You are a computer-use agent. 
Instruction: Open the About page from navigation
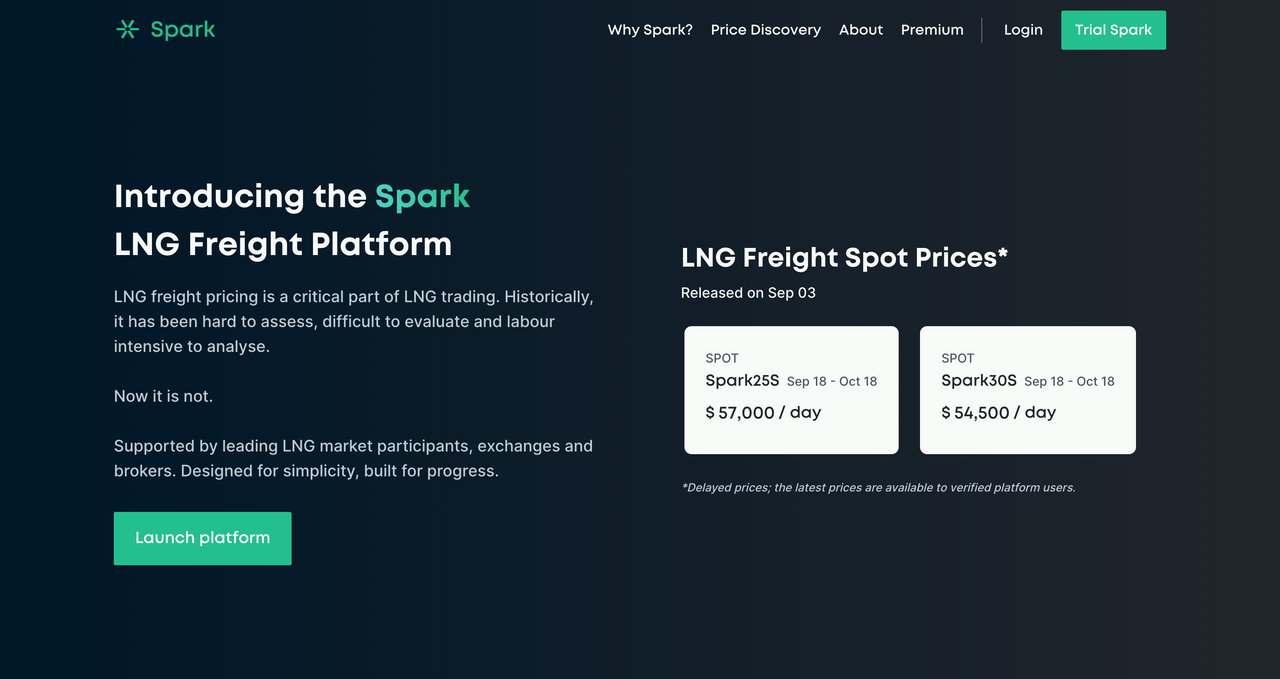pos(861,30)
